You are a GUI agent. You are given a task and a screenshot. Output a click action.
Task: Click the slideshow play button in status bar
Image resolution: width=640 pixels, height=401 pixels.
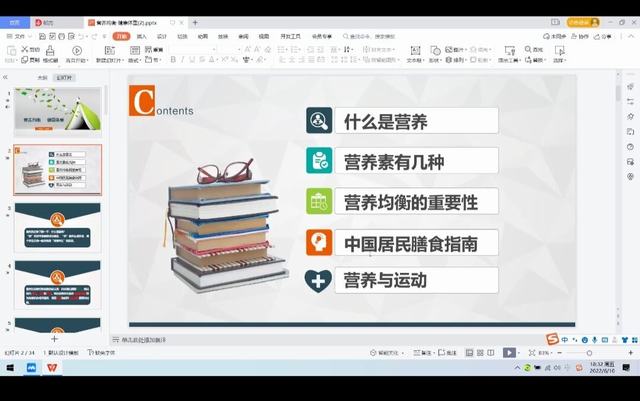[x=509, y=352]
